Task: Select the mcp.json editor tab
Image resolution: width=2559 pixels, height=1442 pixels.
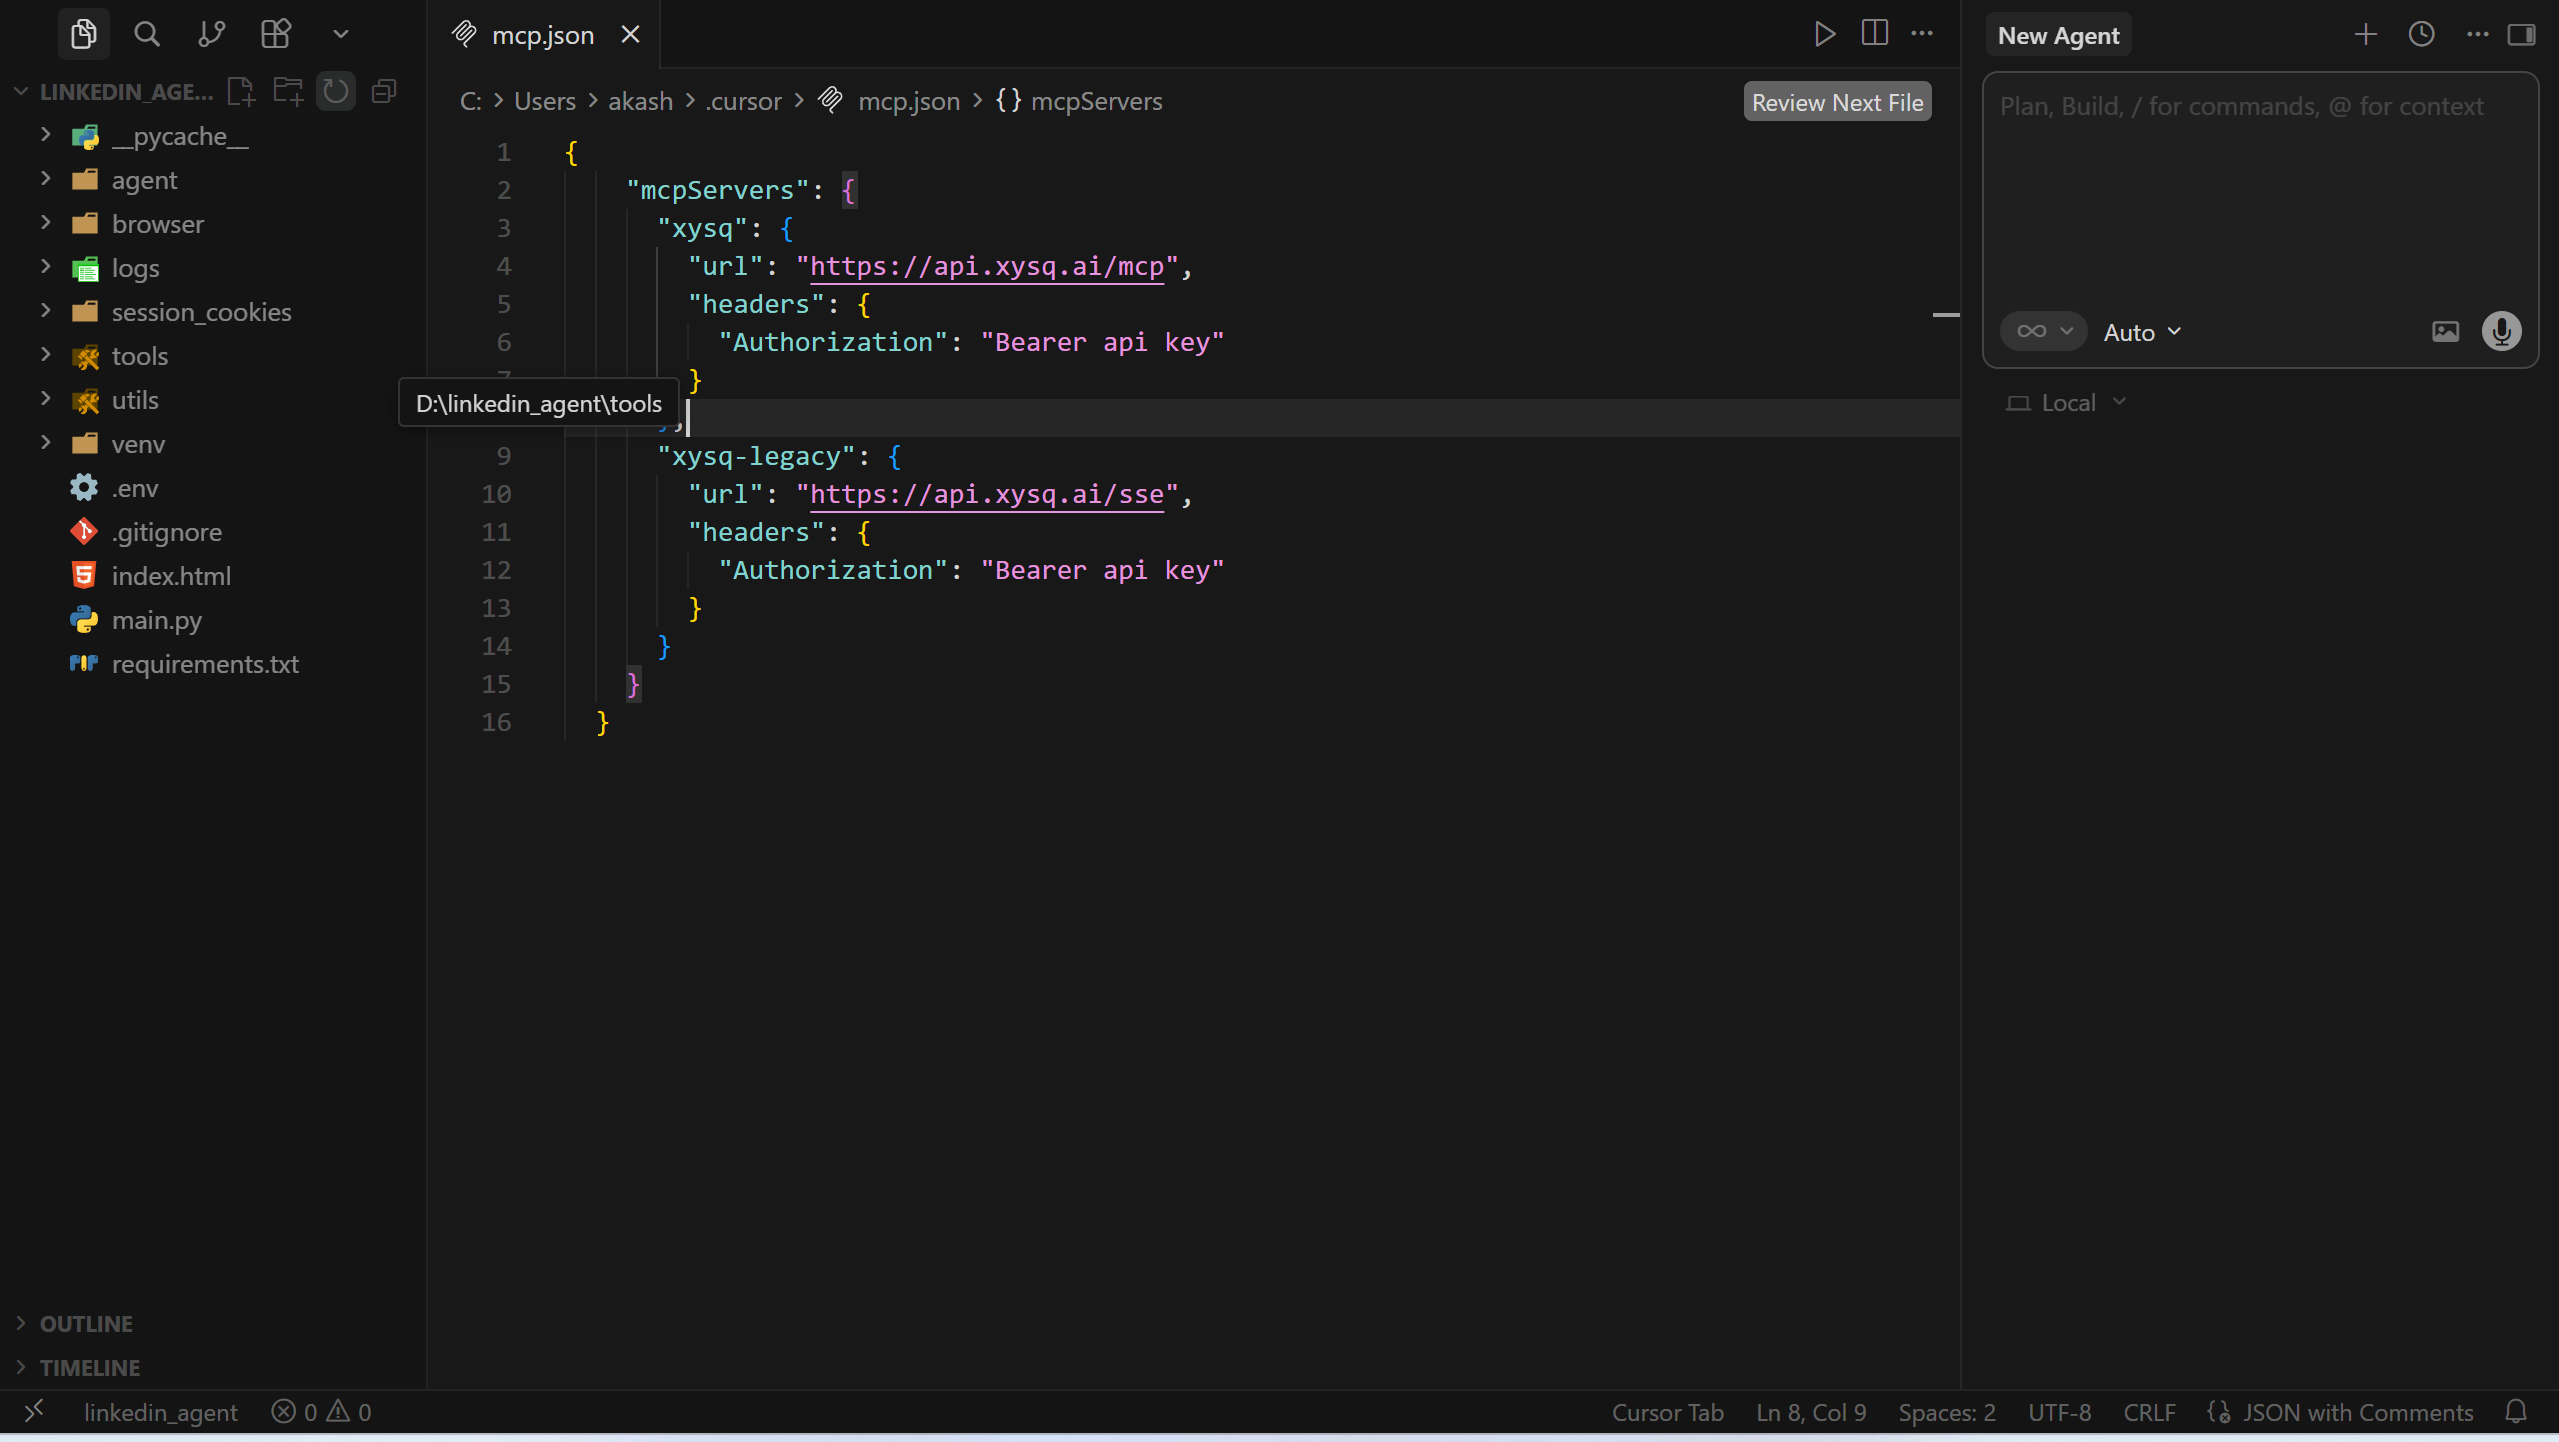Action: point(542,35)
